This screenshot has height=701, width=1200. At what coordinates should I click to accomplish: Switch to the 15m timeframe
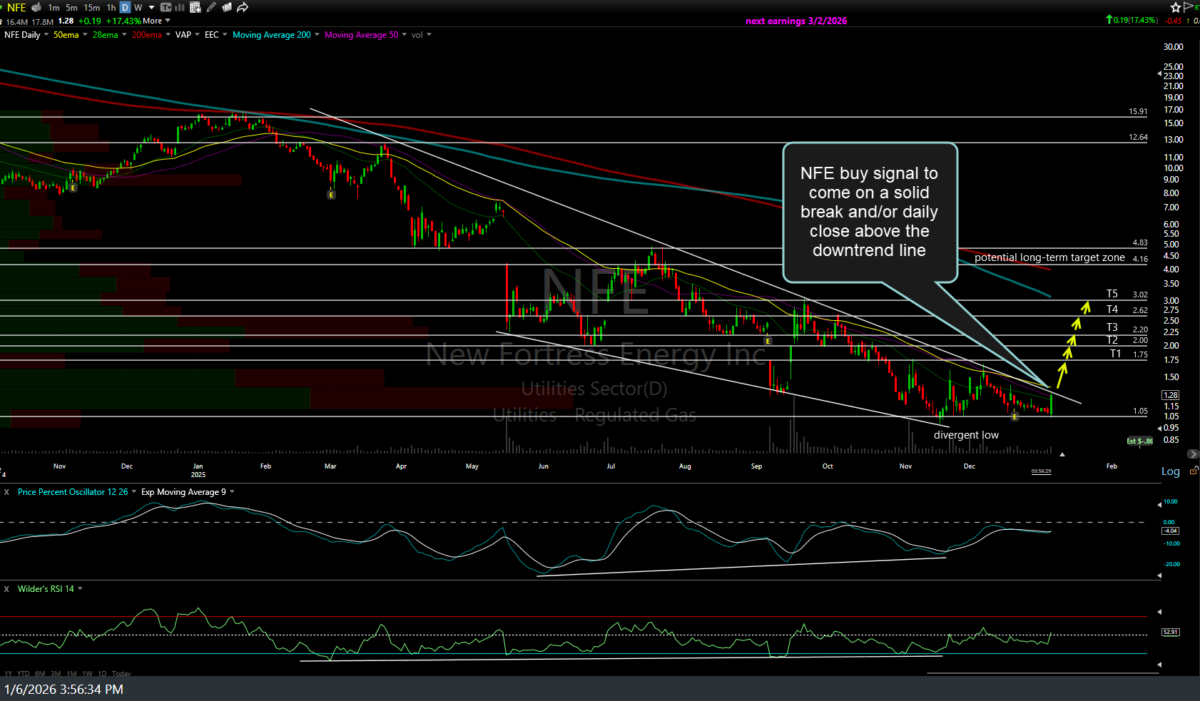pyautogui.click(x=92, y=7)
